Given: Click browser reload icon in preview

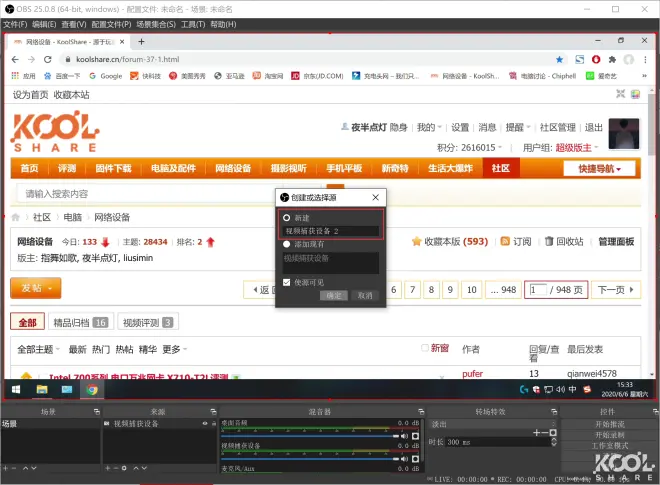Looking at the screenshot, I should click(x=48, y=59).
